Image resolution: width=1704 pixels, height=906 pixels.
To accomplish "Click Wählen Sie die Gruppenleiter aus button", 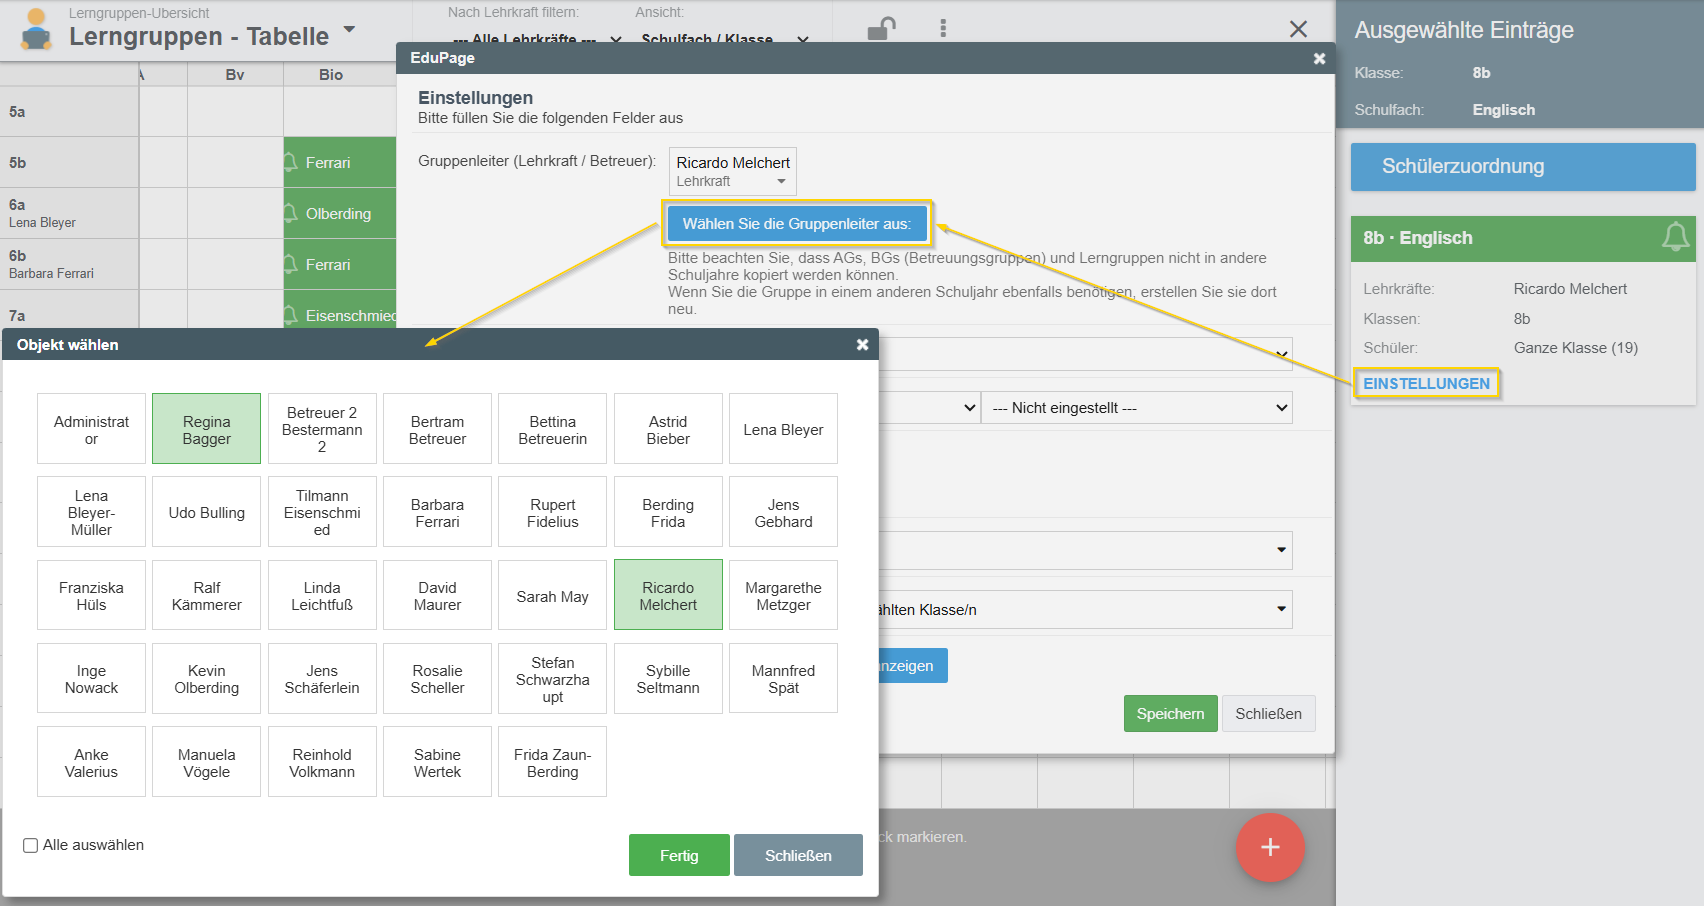I will (x=797, y=223).
